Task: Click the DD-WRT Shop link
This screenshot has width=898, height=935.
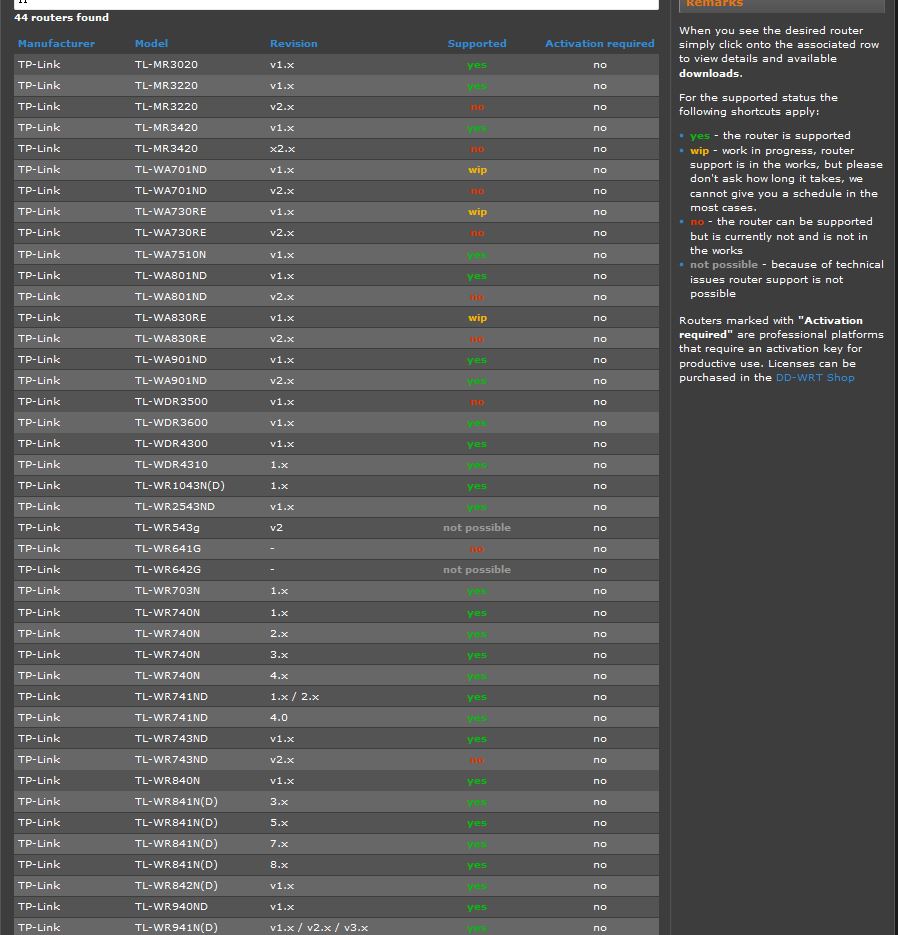Action: tap(814, 378)
